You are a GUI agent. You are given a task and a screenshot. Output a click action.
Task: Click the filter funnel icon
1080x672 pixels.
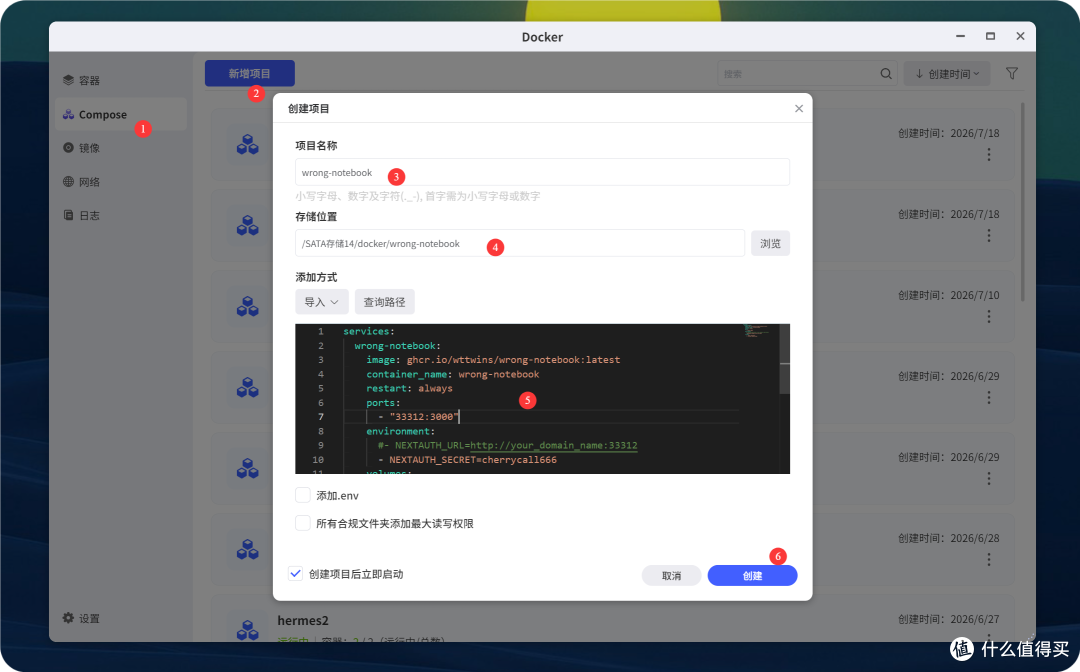point(1012,74)
